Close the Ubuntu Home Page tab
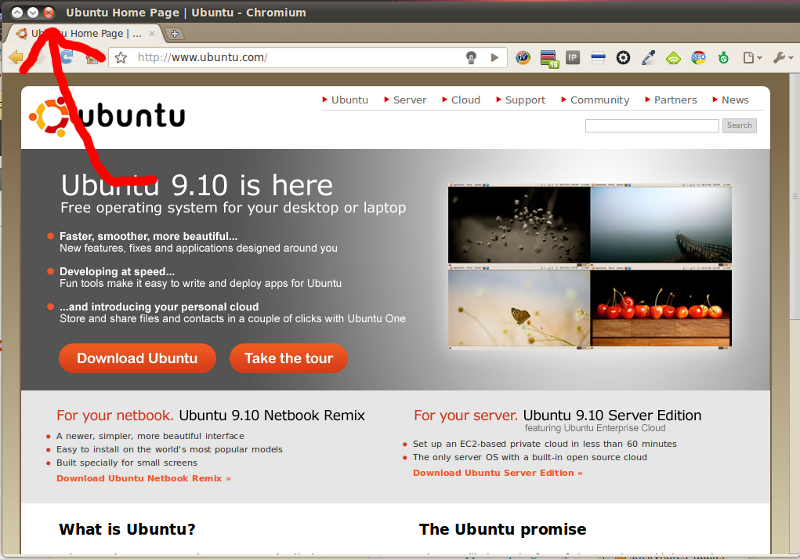 (x=152, y=34)
